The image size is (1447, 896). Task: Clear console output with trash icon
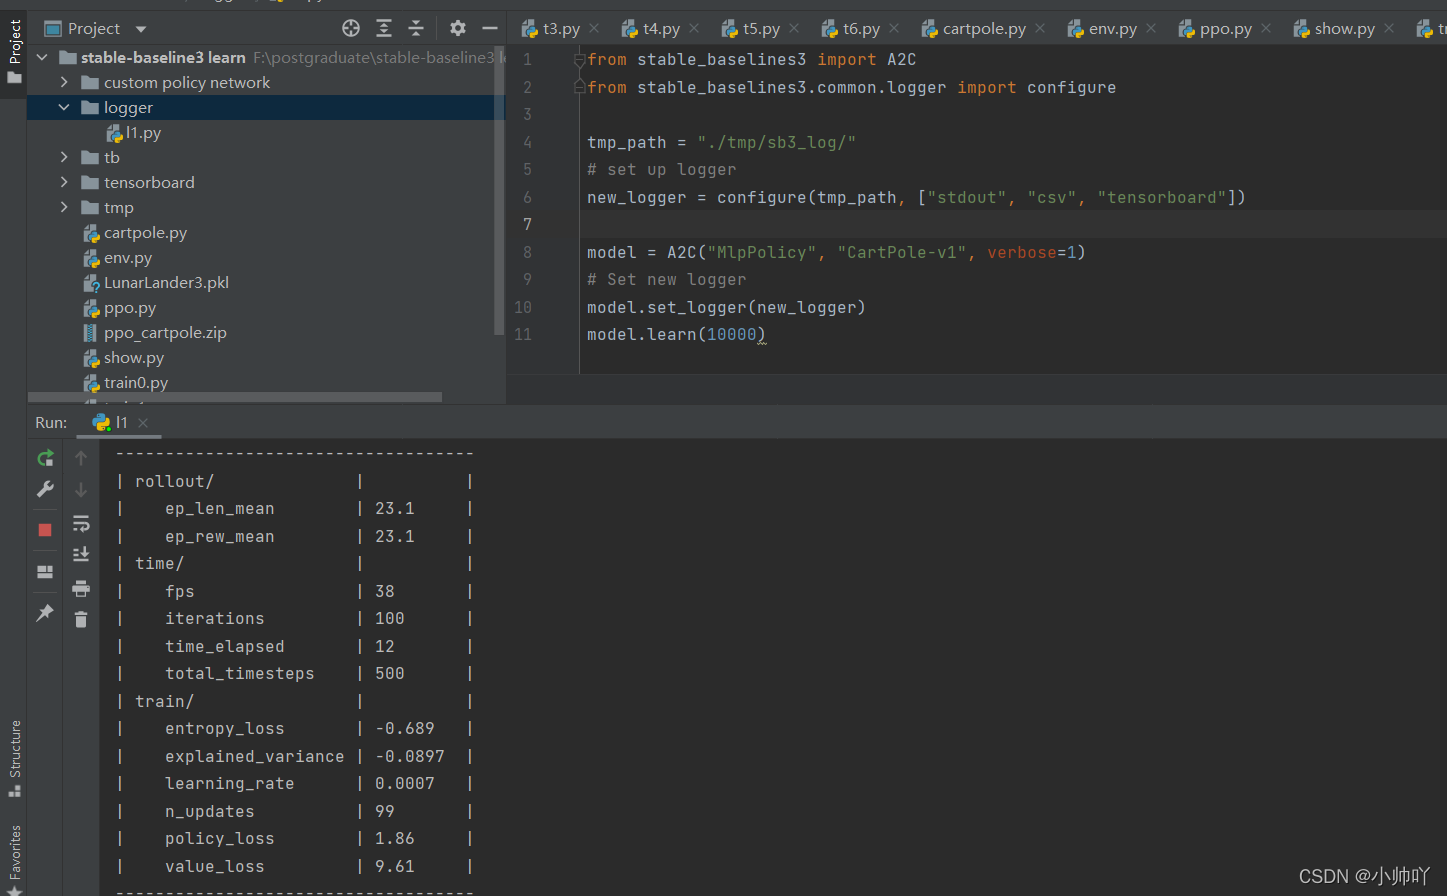(81, 620)
